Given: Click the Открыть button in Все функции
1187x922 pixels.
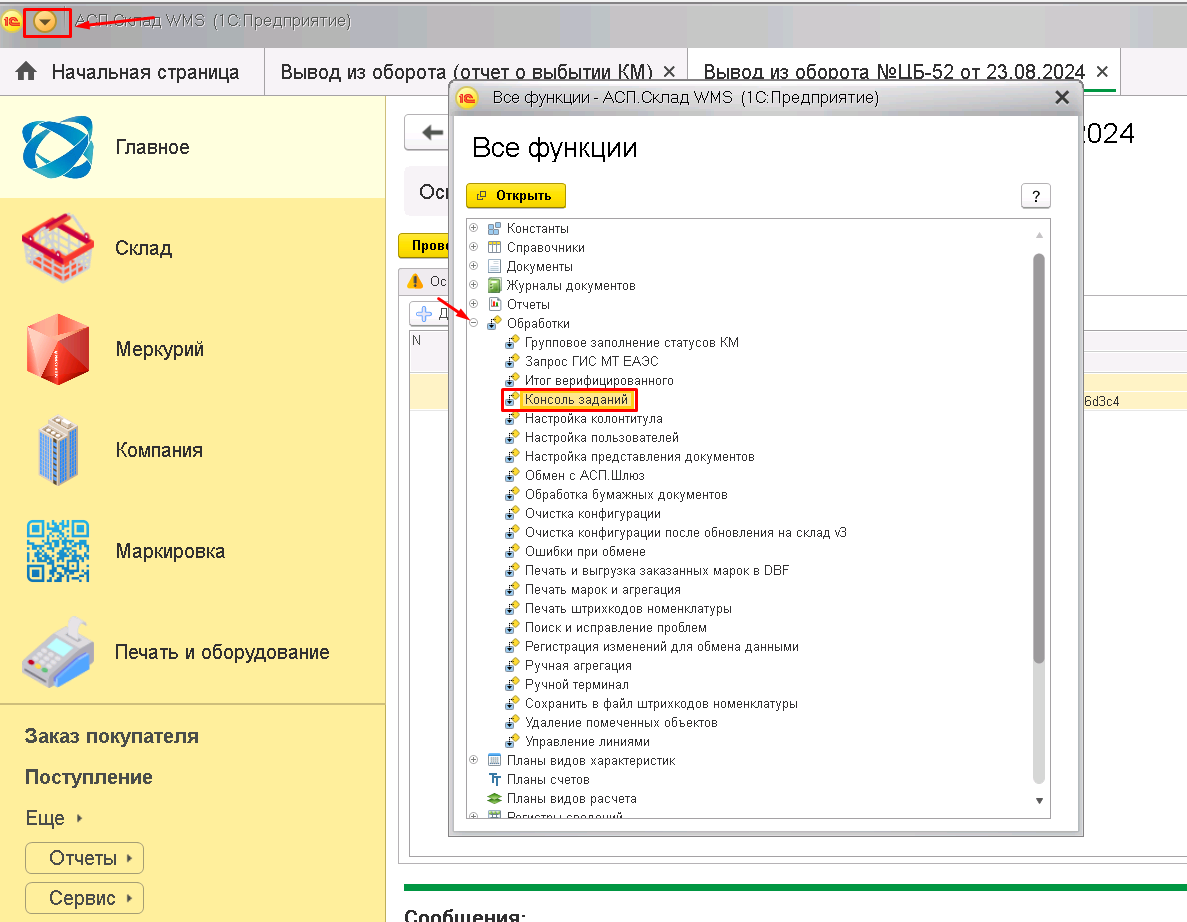Looking at the screenshot, I should tap(516, 195).
